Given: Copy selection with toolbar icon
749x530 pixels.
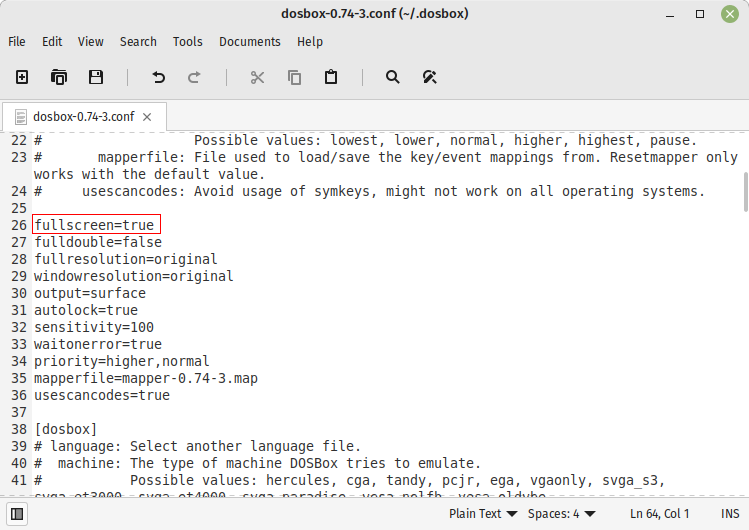Looking at the screenshot, I should click(294, 77).
